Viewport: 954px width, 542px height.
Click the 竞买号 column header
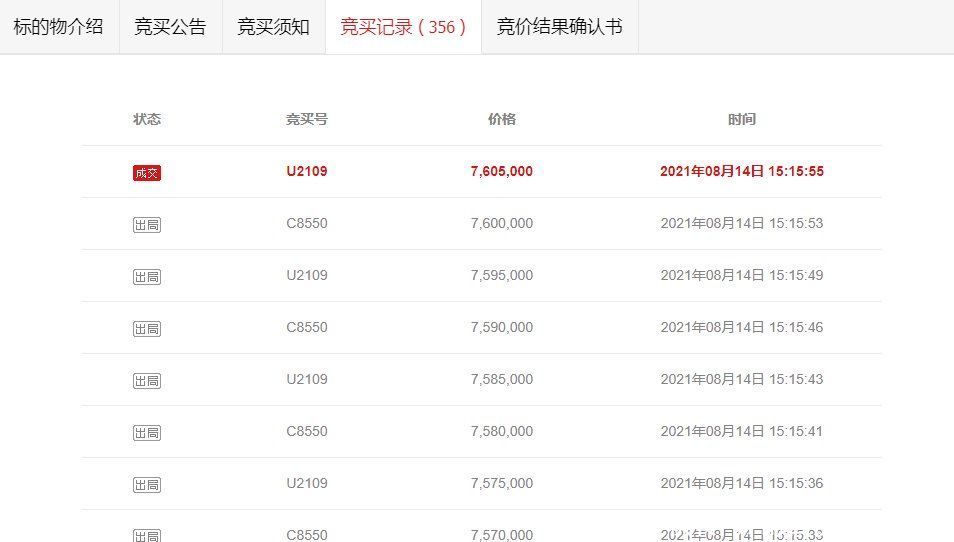pos(307,119)
